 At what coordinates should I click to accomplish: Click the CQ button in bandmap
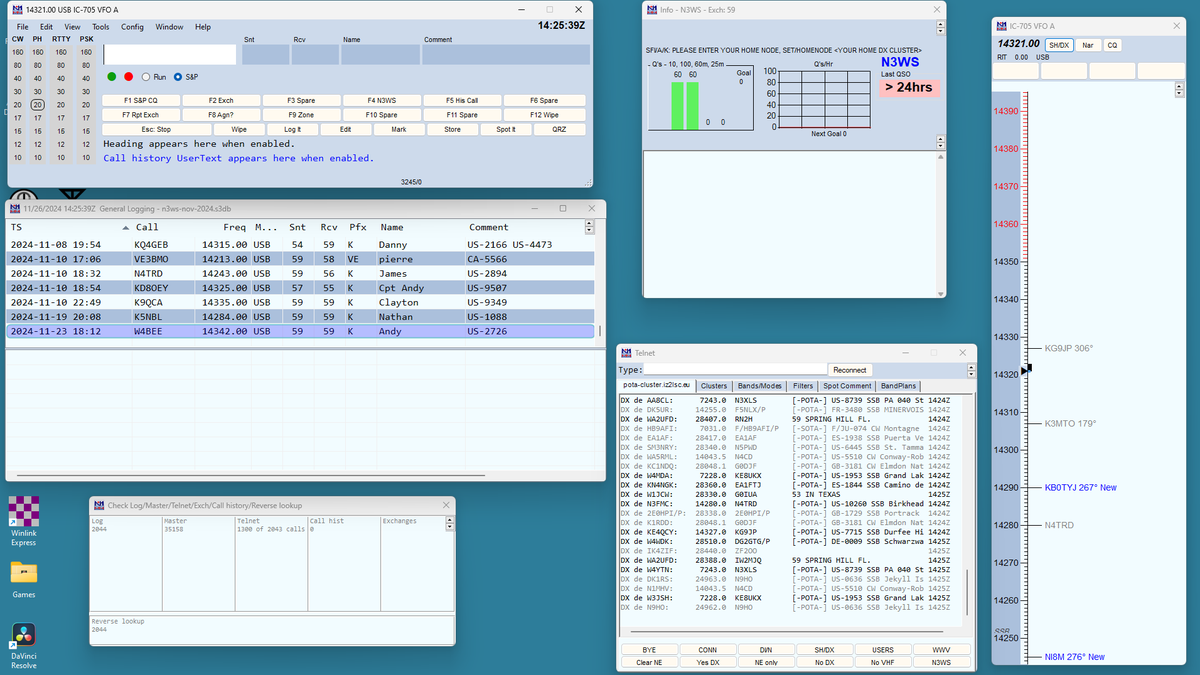[1112, 45]
